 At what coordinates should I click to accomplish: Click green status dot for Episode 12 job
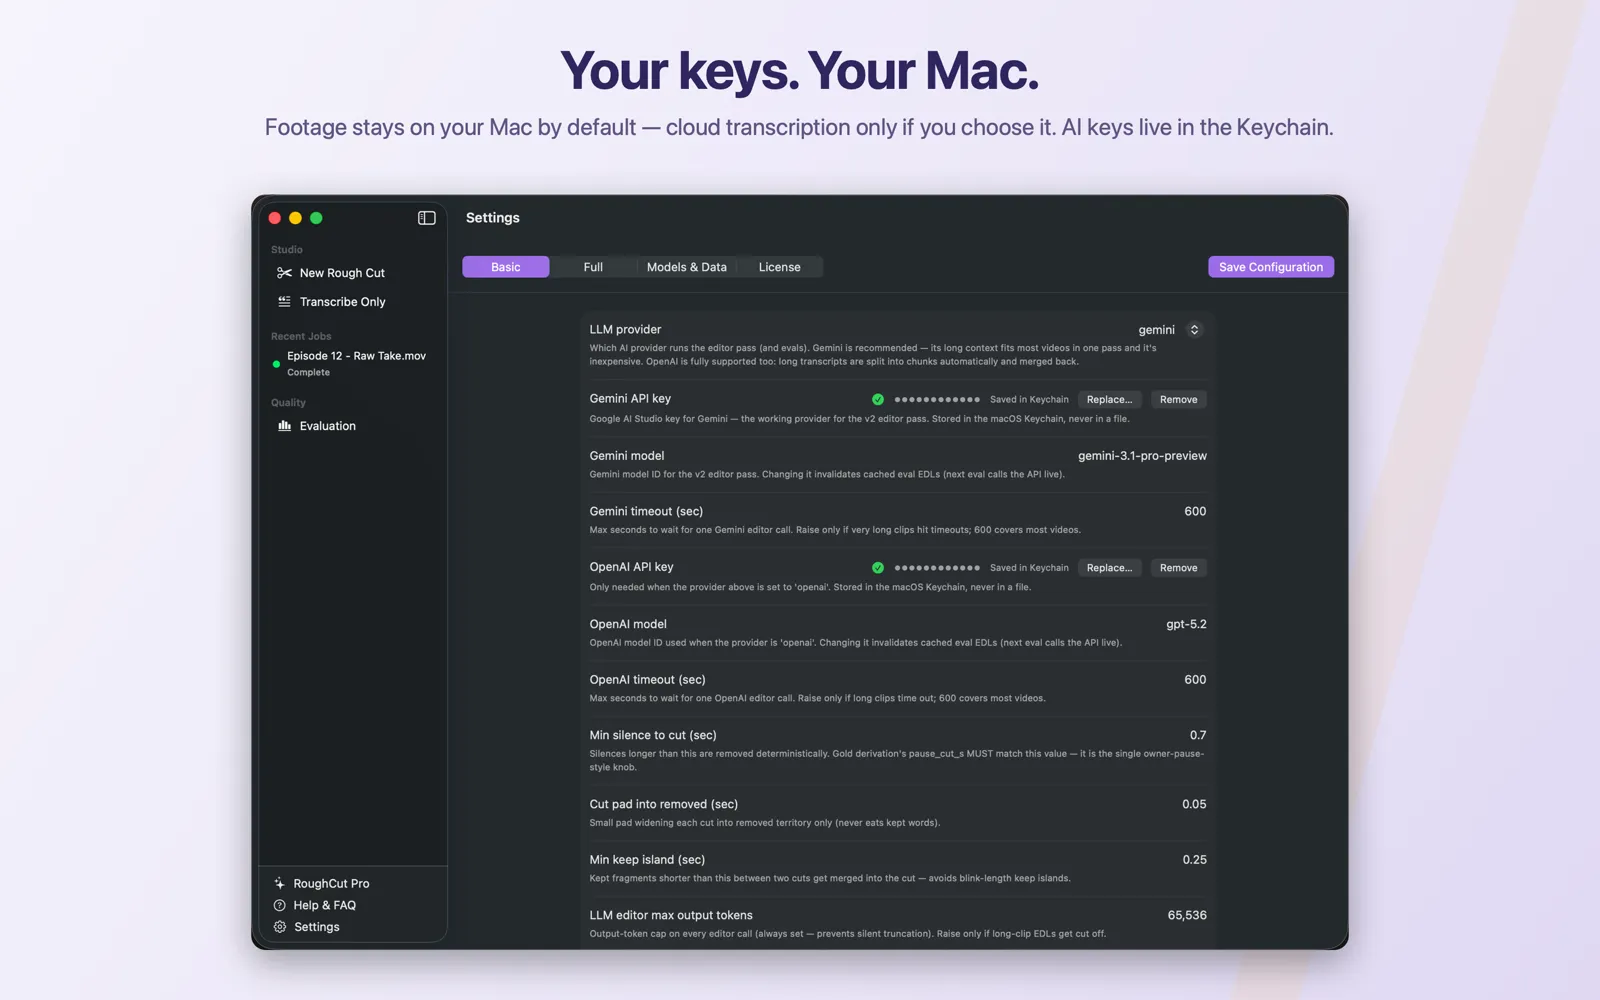point(276,364)
